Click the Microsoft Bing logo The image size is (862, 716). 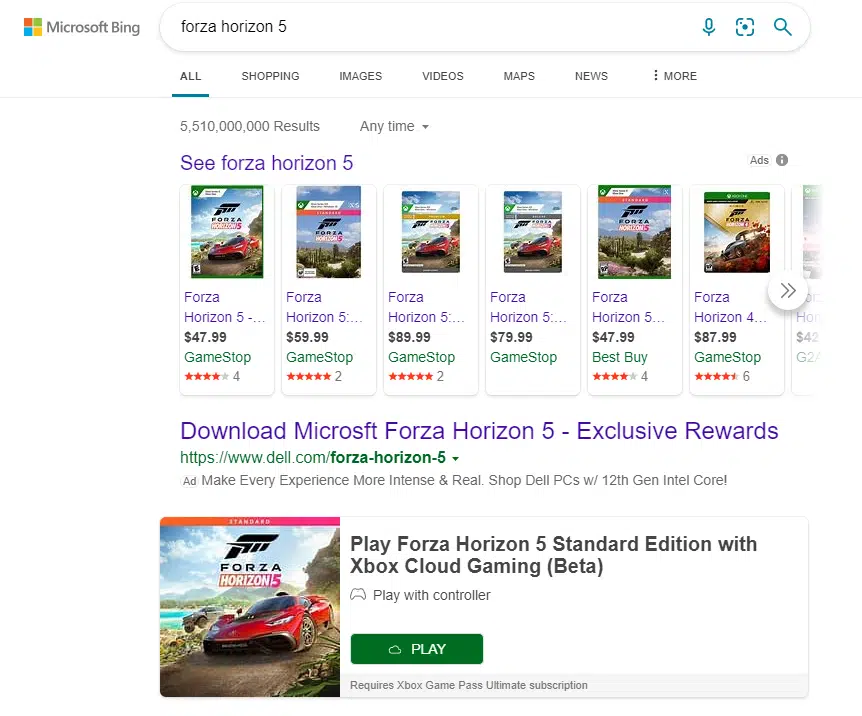[82, 27]
